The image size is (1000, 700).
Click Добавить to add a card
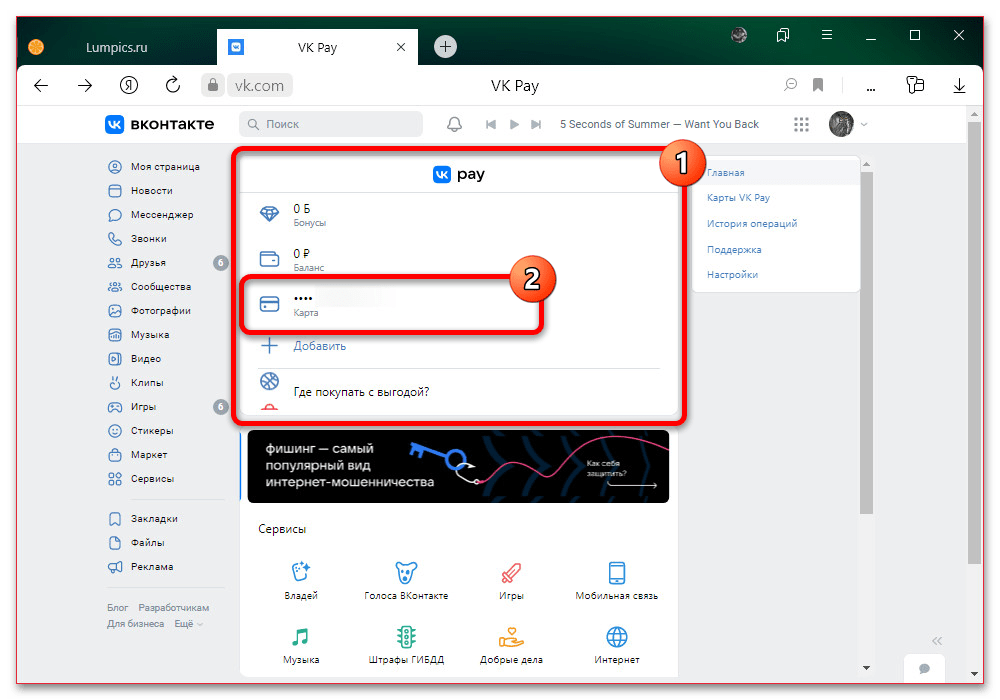(319, 346)
